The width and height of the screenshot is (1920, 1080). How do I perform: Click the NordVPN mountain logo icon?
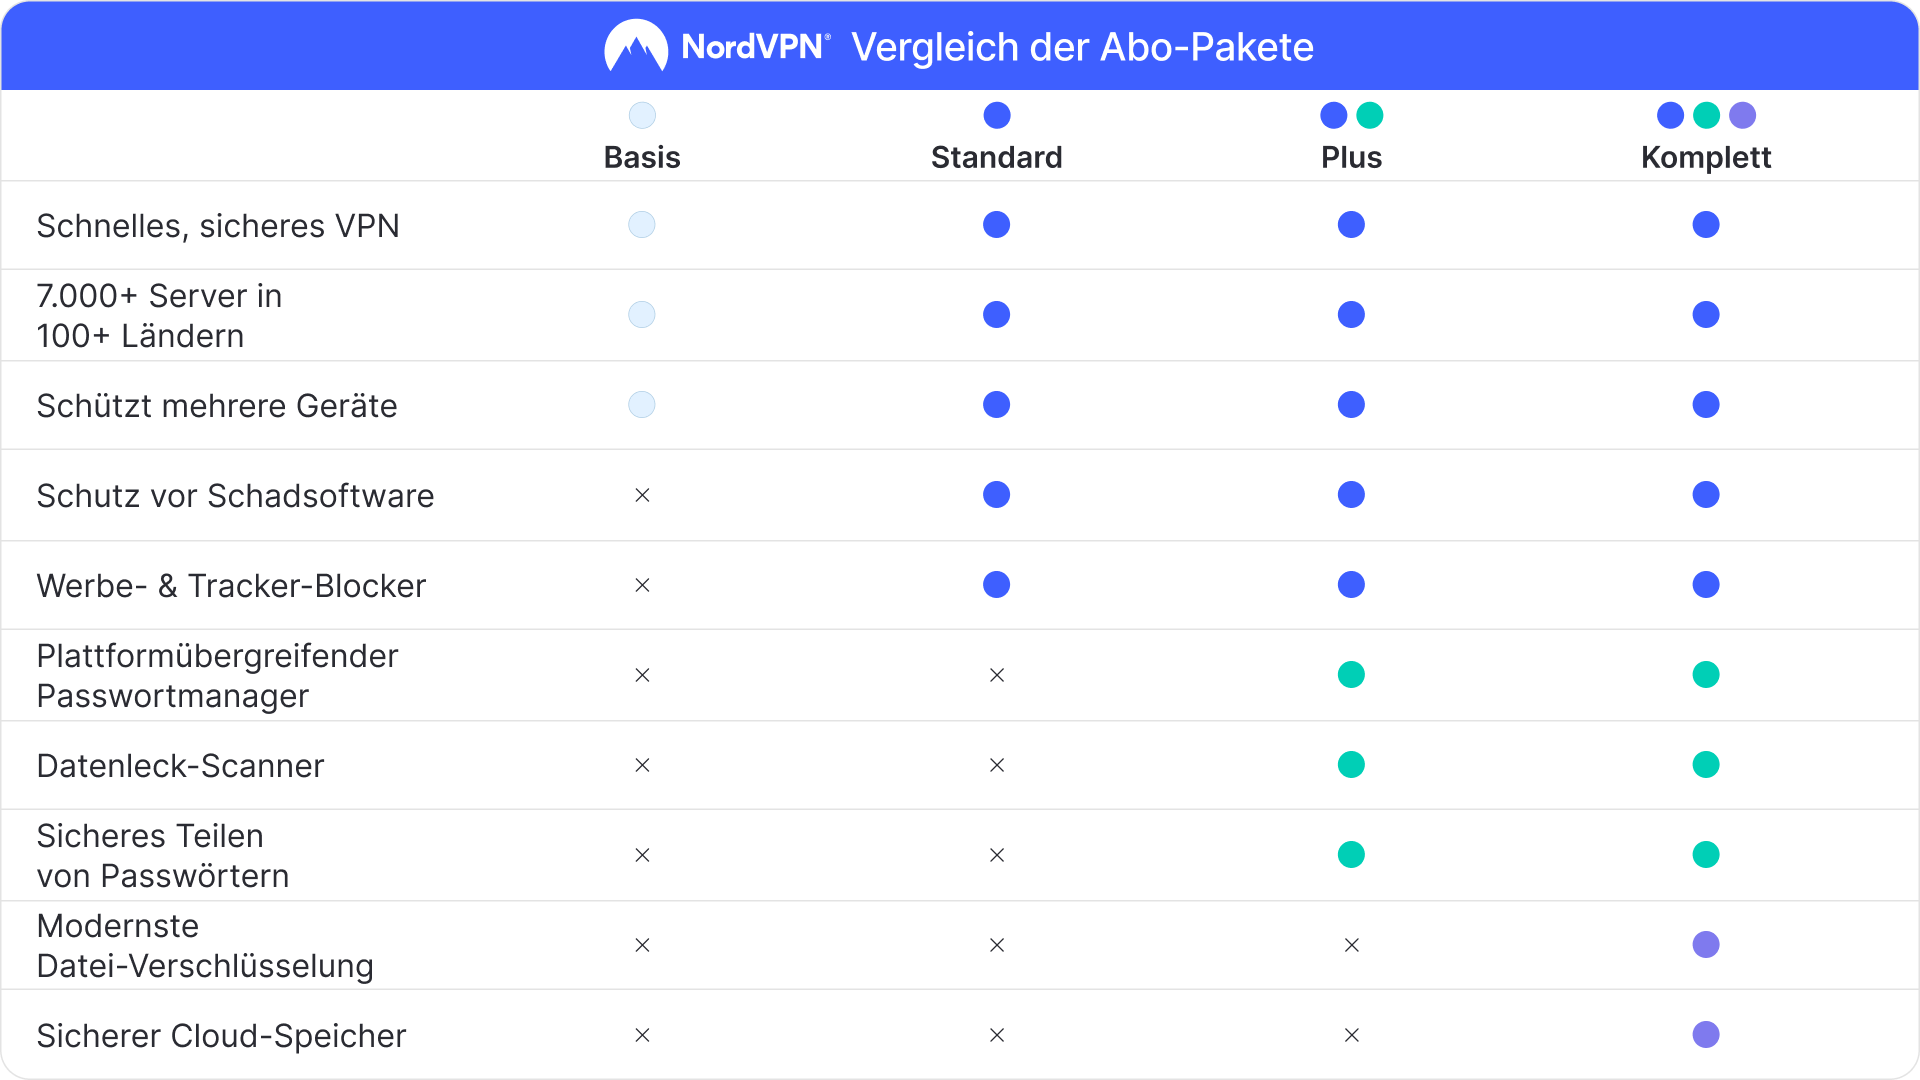pyautogui.click(x=636, y=46)
